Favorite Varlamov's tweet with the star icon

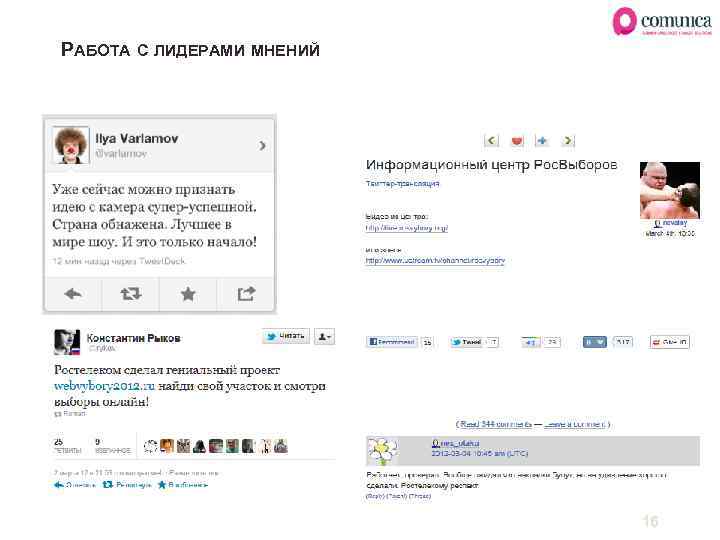click(188, 293)
